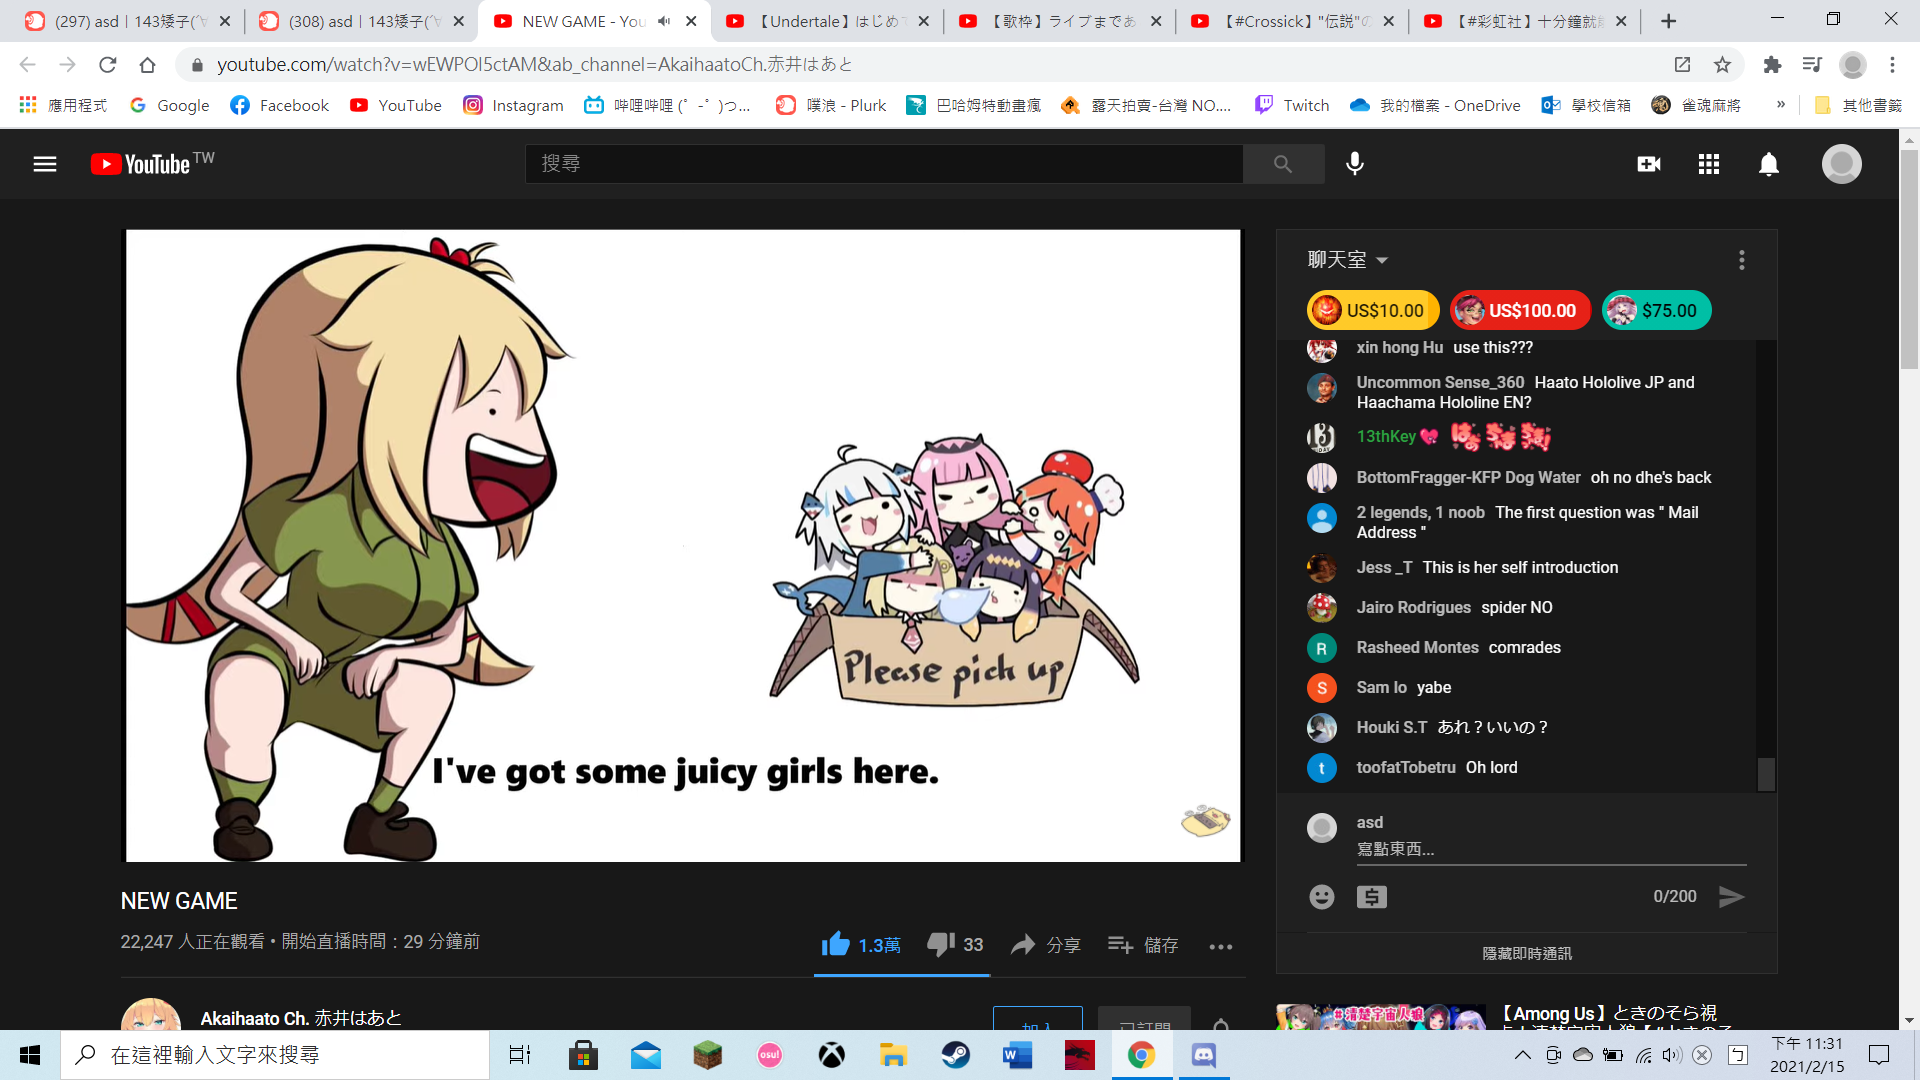Viewport: 1920px width, 1080px height.
Task: Switch to the (297) asd tab
Action: [127, 21]
